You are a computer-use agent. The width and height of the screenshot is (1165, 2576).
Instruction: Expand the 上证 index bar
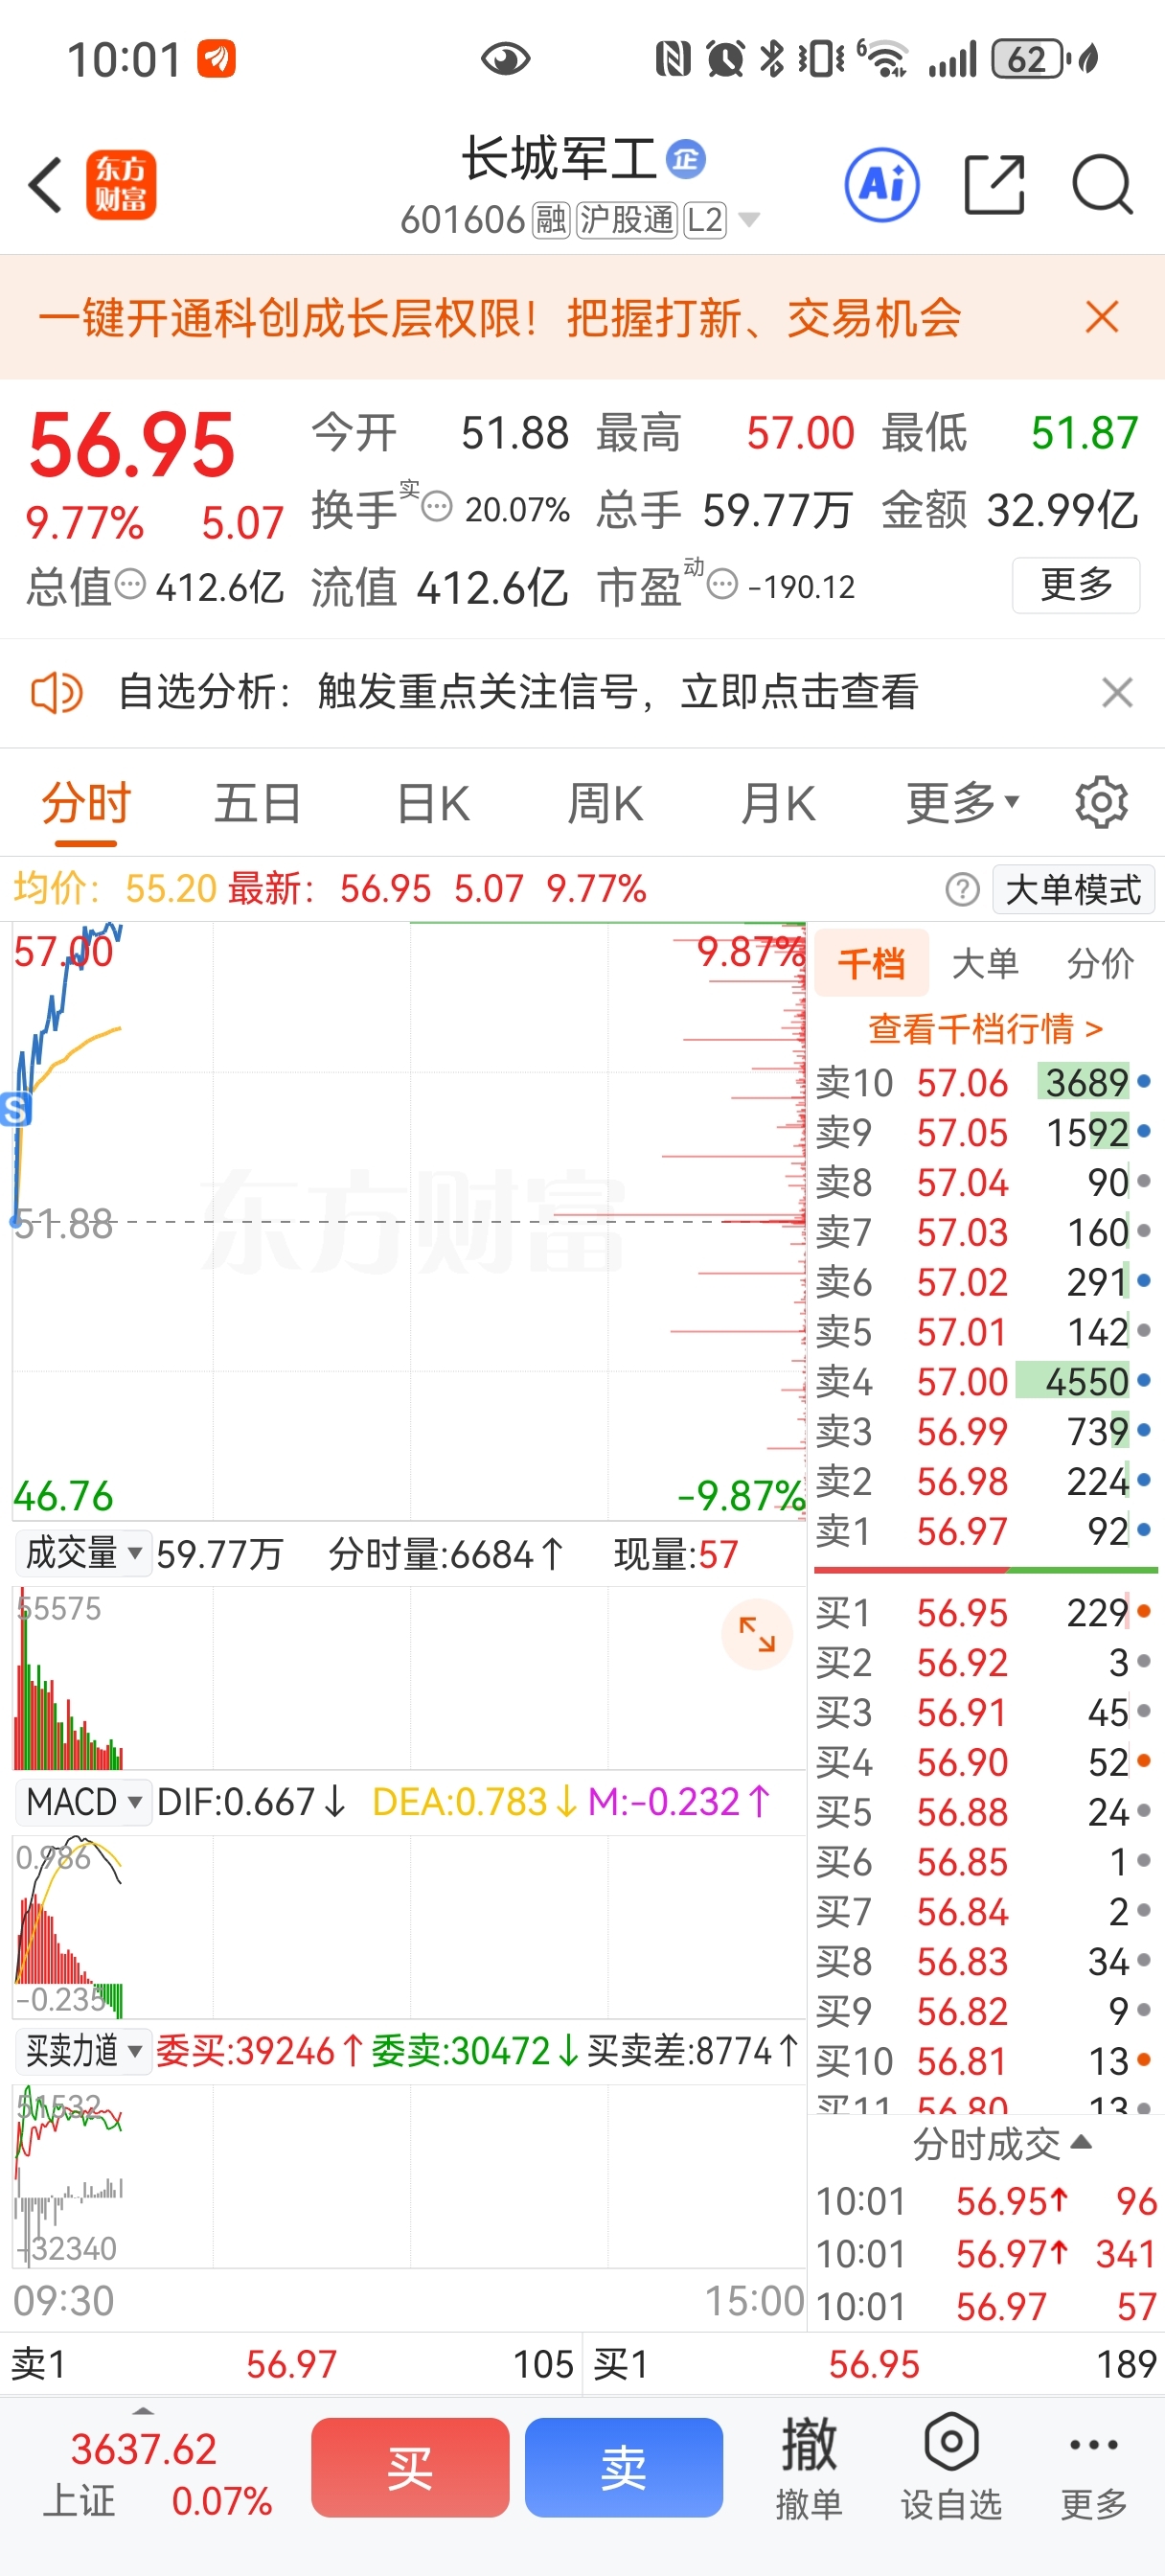click(x=143, y=2411)
